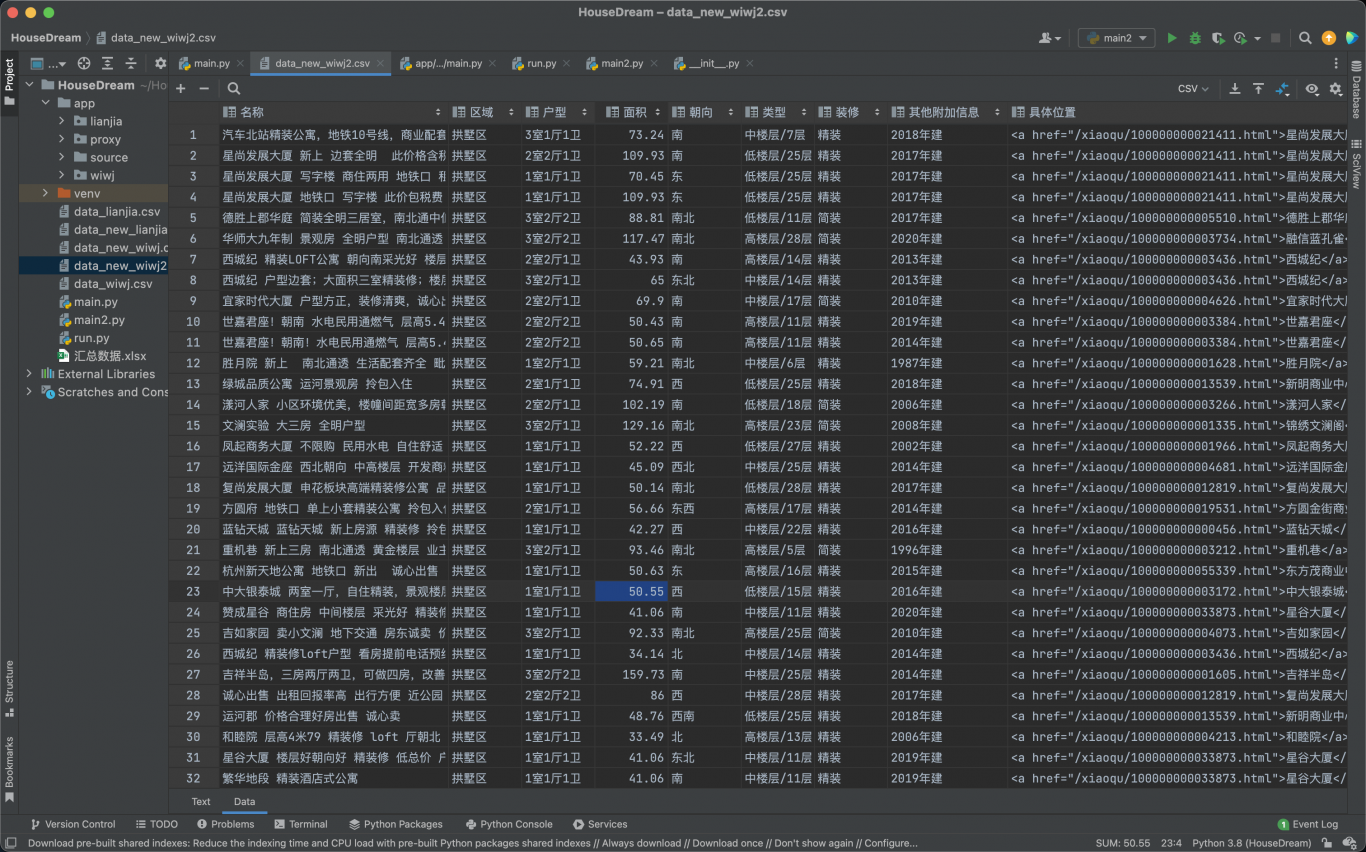
Task: Open the colorful JetBrains Space icon
Action: 1352,38
